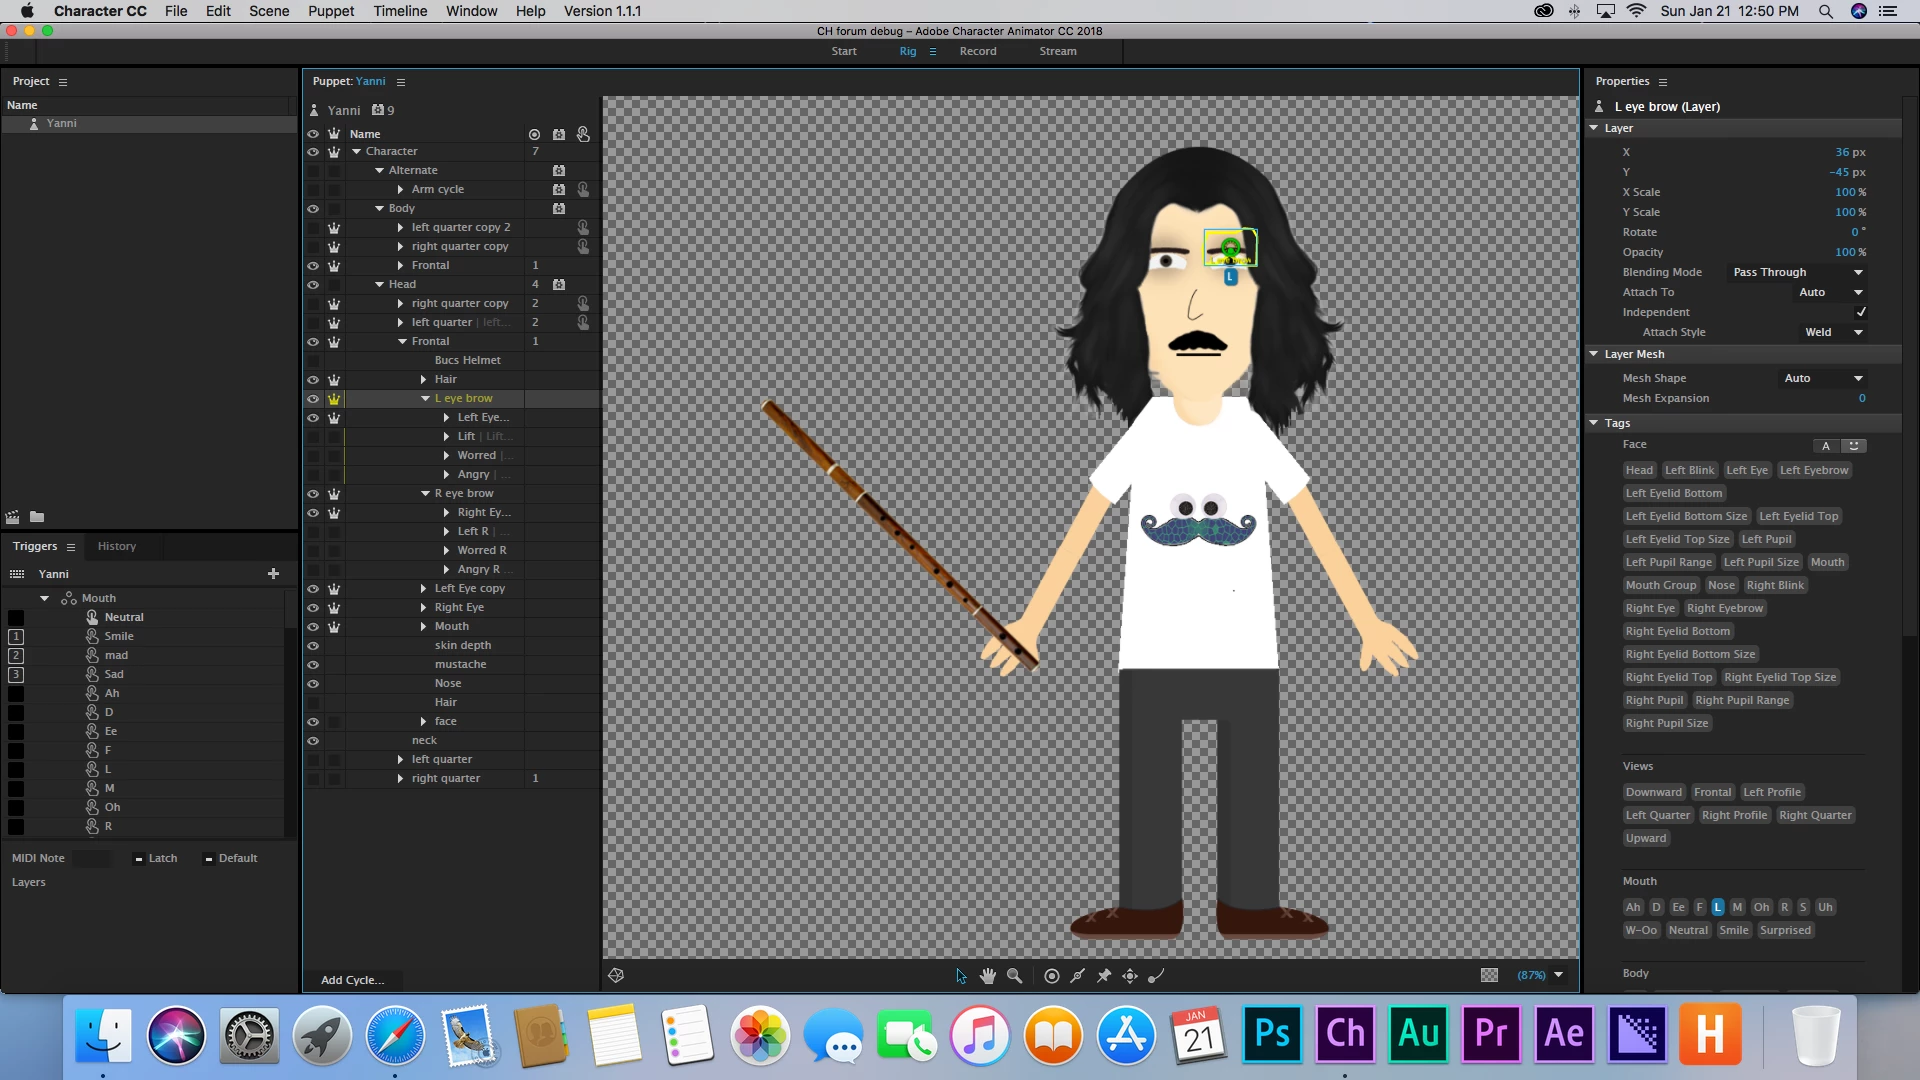Select the Zoom magnifier tool

[x=1014, y=976]
